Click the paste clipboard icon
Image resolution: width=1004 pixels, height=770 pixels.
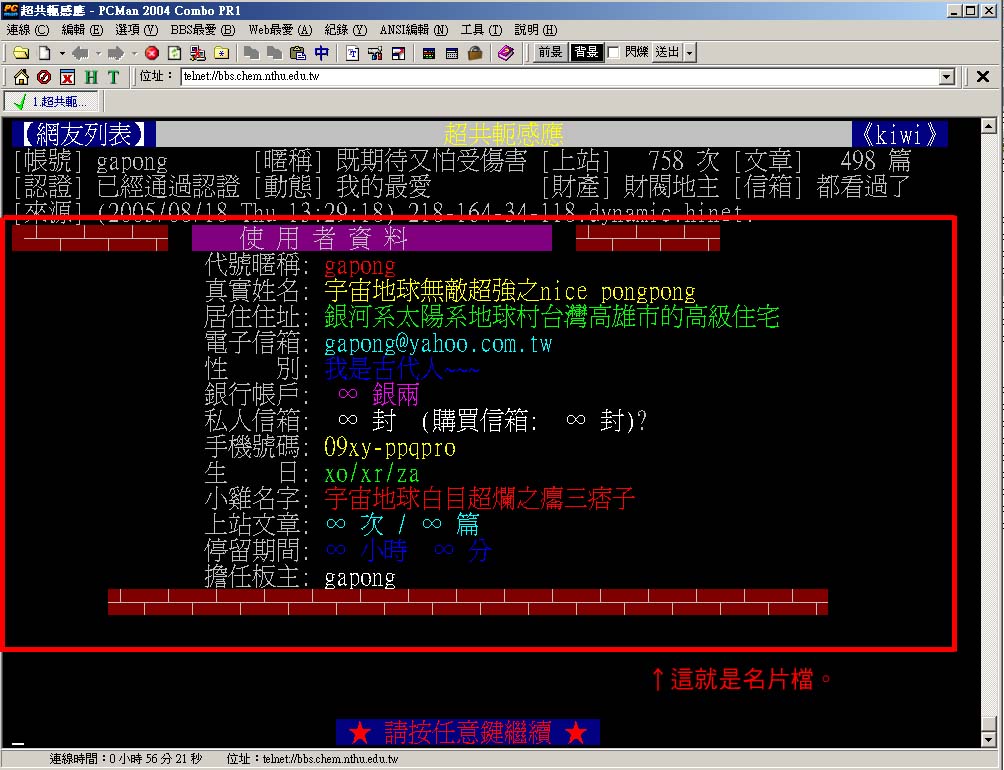pyautogui.click(x=297, y=53)
